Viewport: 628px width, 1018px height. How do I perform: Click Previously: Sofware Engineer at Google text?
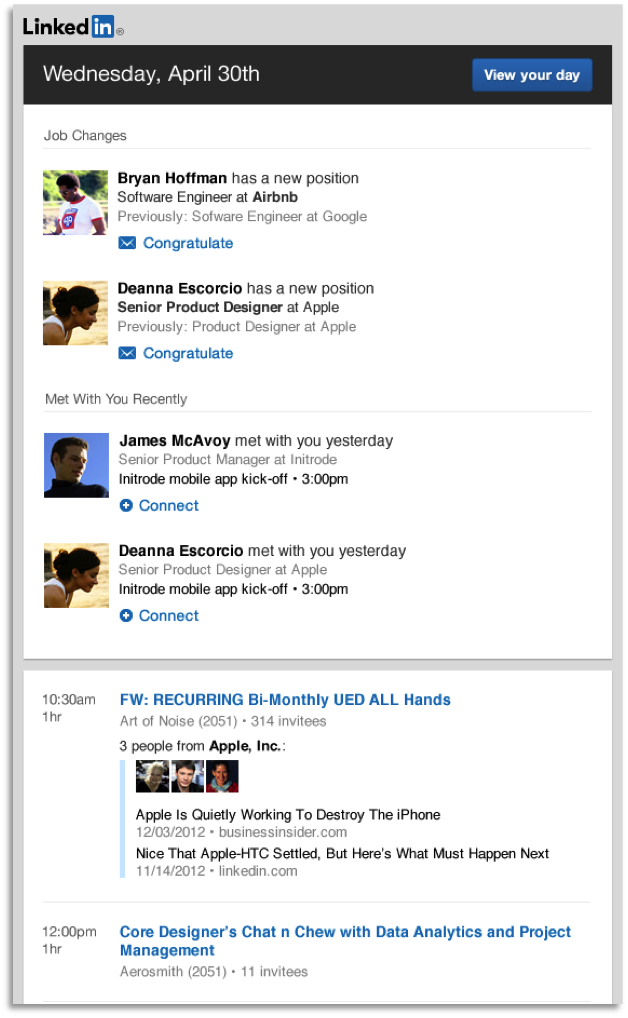tap(242, 217)
